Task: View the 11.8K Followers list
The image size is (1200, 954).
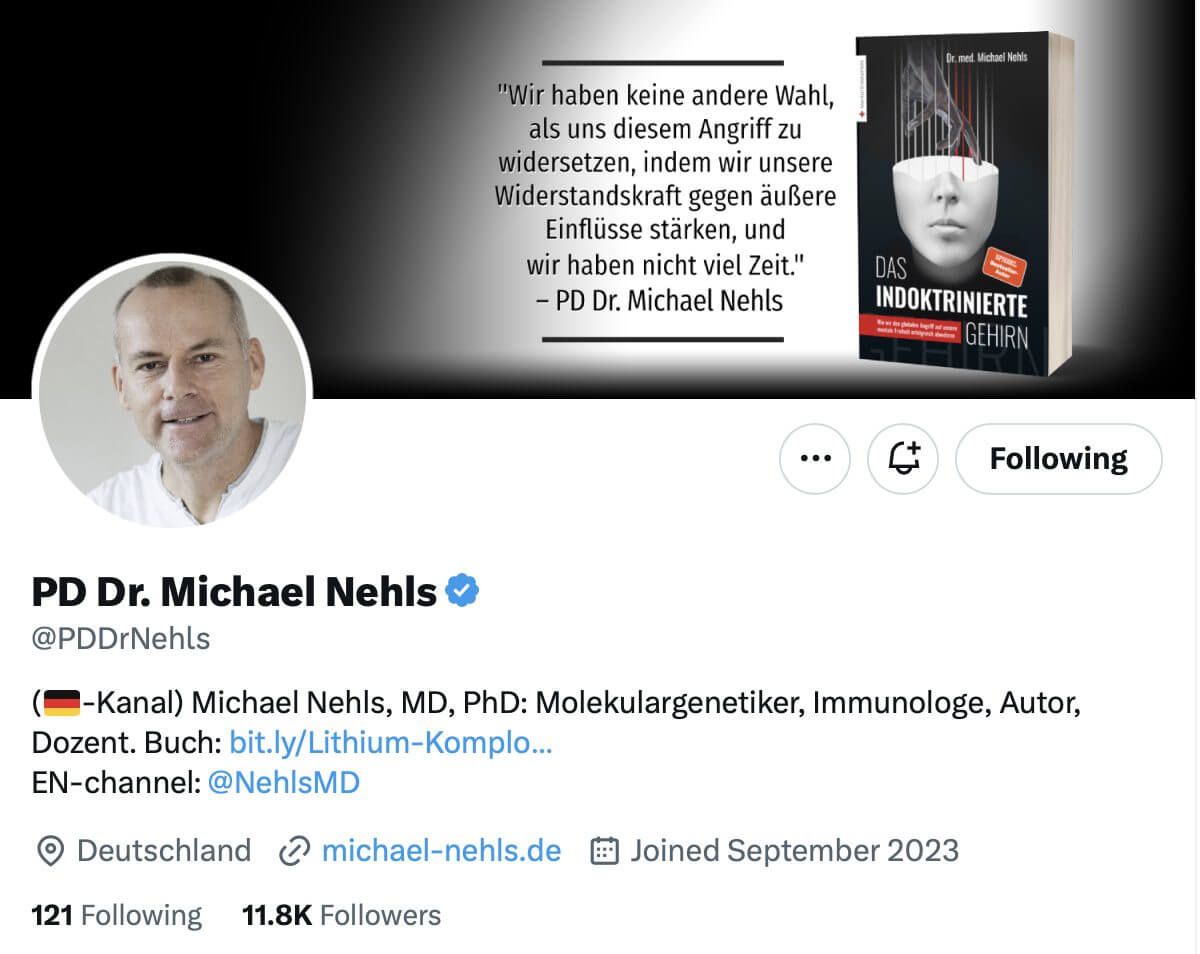Action: tap(341, 915)
